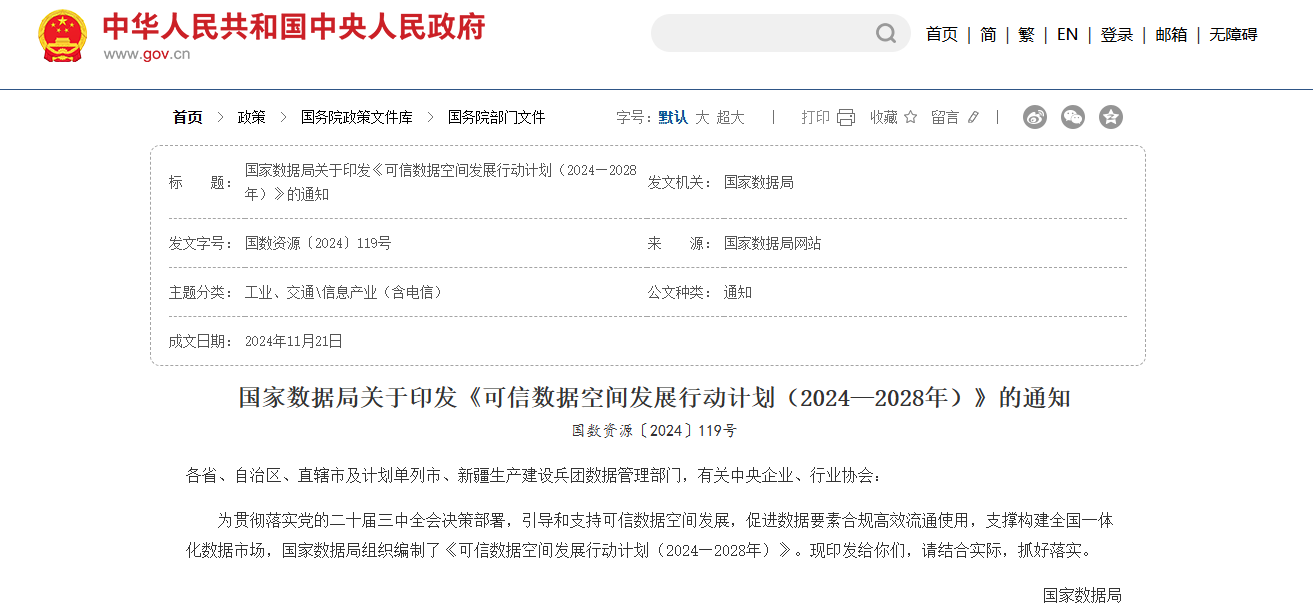The image size is (1313, 612).
Task: Switch to simplified Chinese 简
Action: 988,34
